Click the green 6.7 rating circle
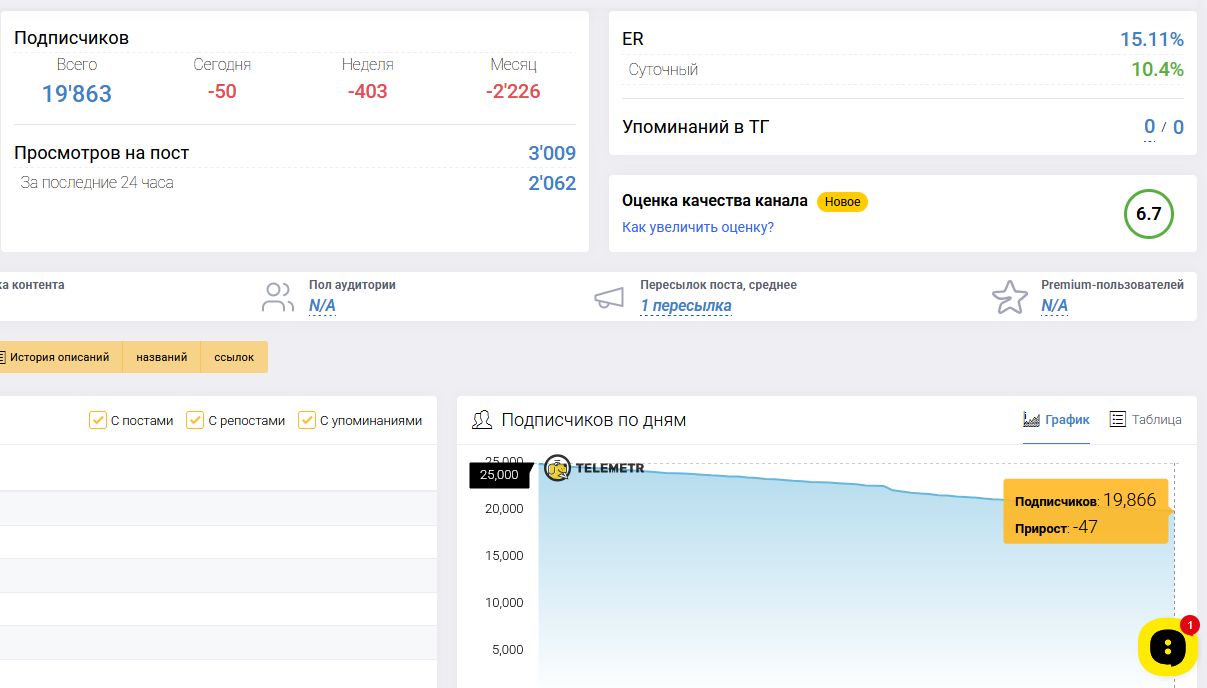Screen dimensions: 1207x688 (1148, 214)
